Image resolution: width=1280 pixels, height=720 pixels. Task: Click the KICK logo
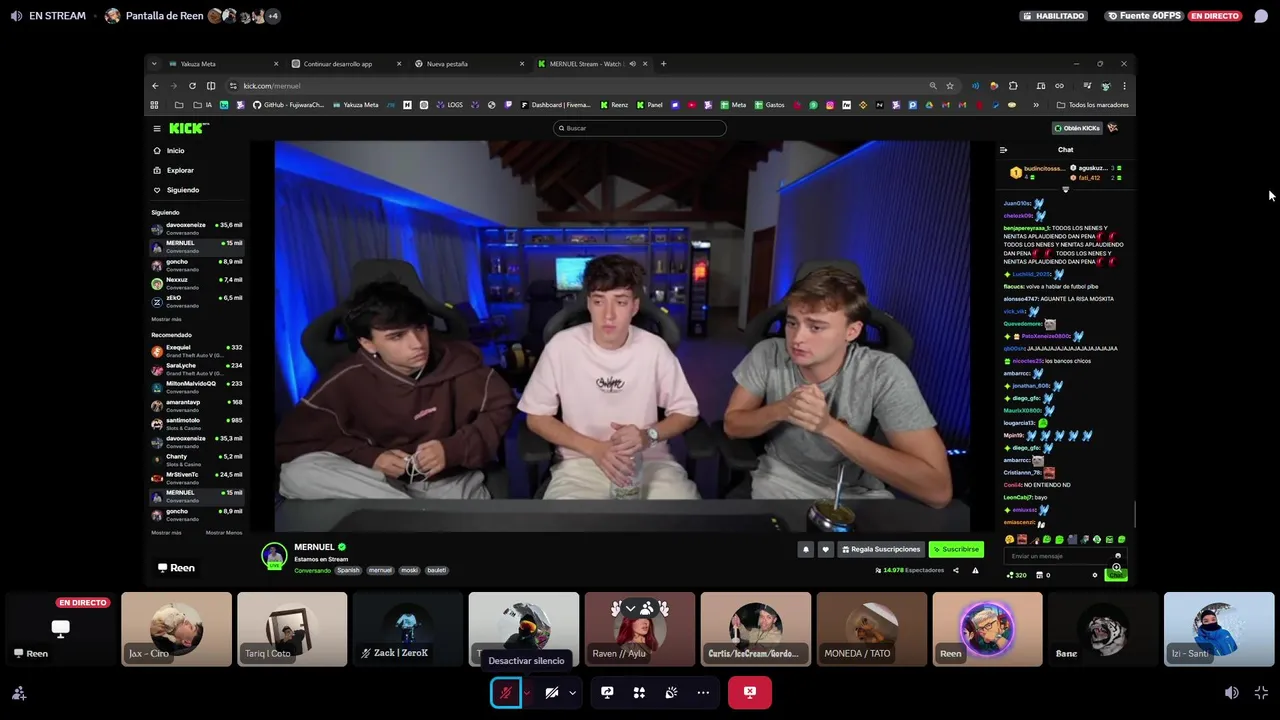coord(188,128)
